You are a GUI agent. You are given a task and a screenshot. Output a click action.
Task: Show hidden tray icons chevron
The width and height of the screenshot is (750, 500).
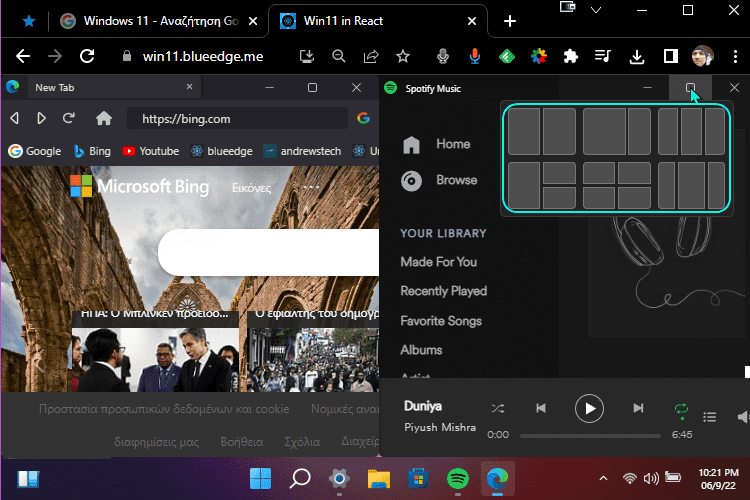point(604,478)
